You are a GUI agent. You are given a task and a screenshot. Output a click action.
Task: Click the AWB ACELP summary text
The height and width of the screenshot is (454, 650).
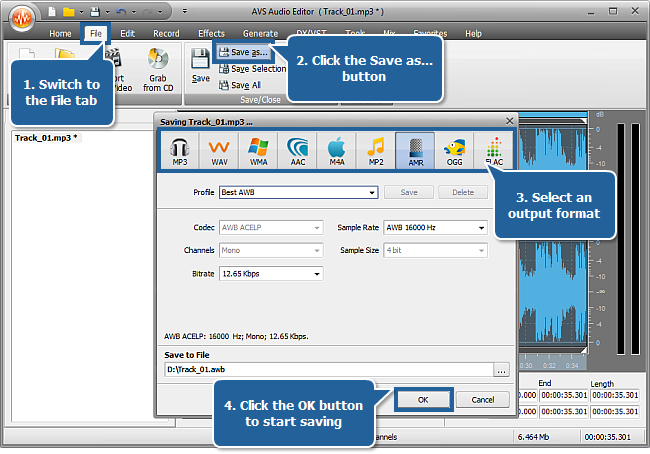pos(236,337)
